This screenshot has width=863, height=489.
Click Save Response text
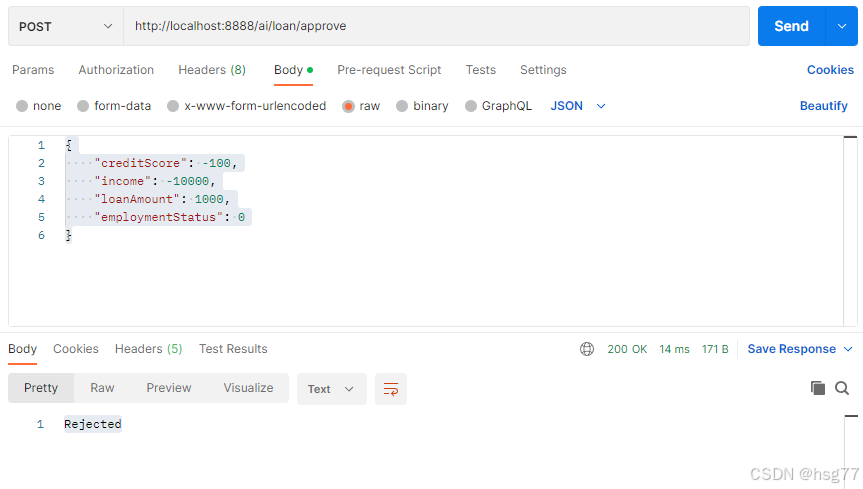[x=791, y=349]
